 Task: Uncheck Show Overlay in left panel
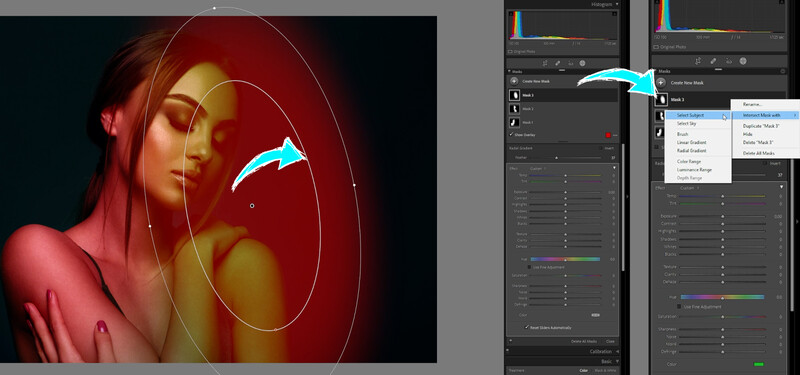(x=512, y=135)
